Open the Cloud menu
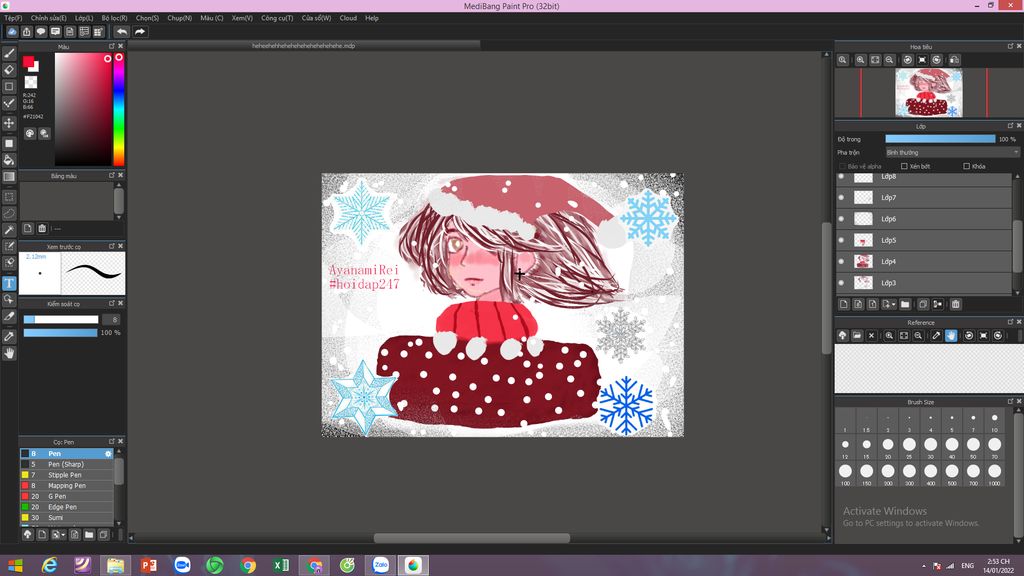This screenshot has width=1024, height=576. [348, 18]
